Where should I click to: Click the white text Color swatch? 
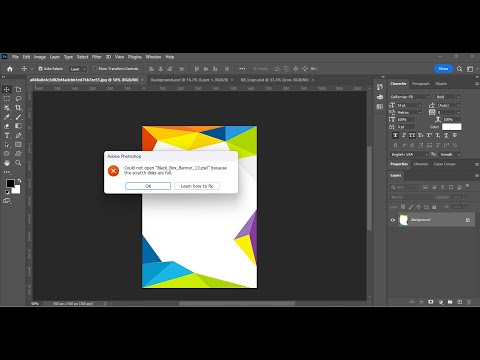(452, 127)
